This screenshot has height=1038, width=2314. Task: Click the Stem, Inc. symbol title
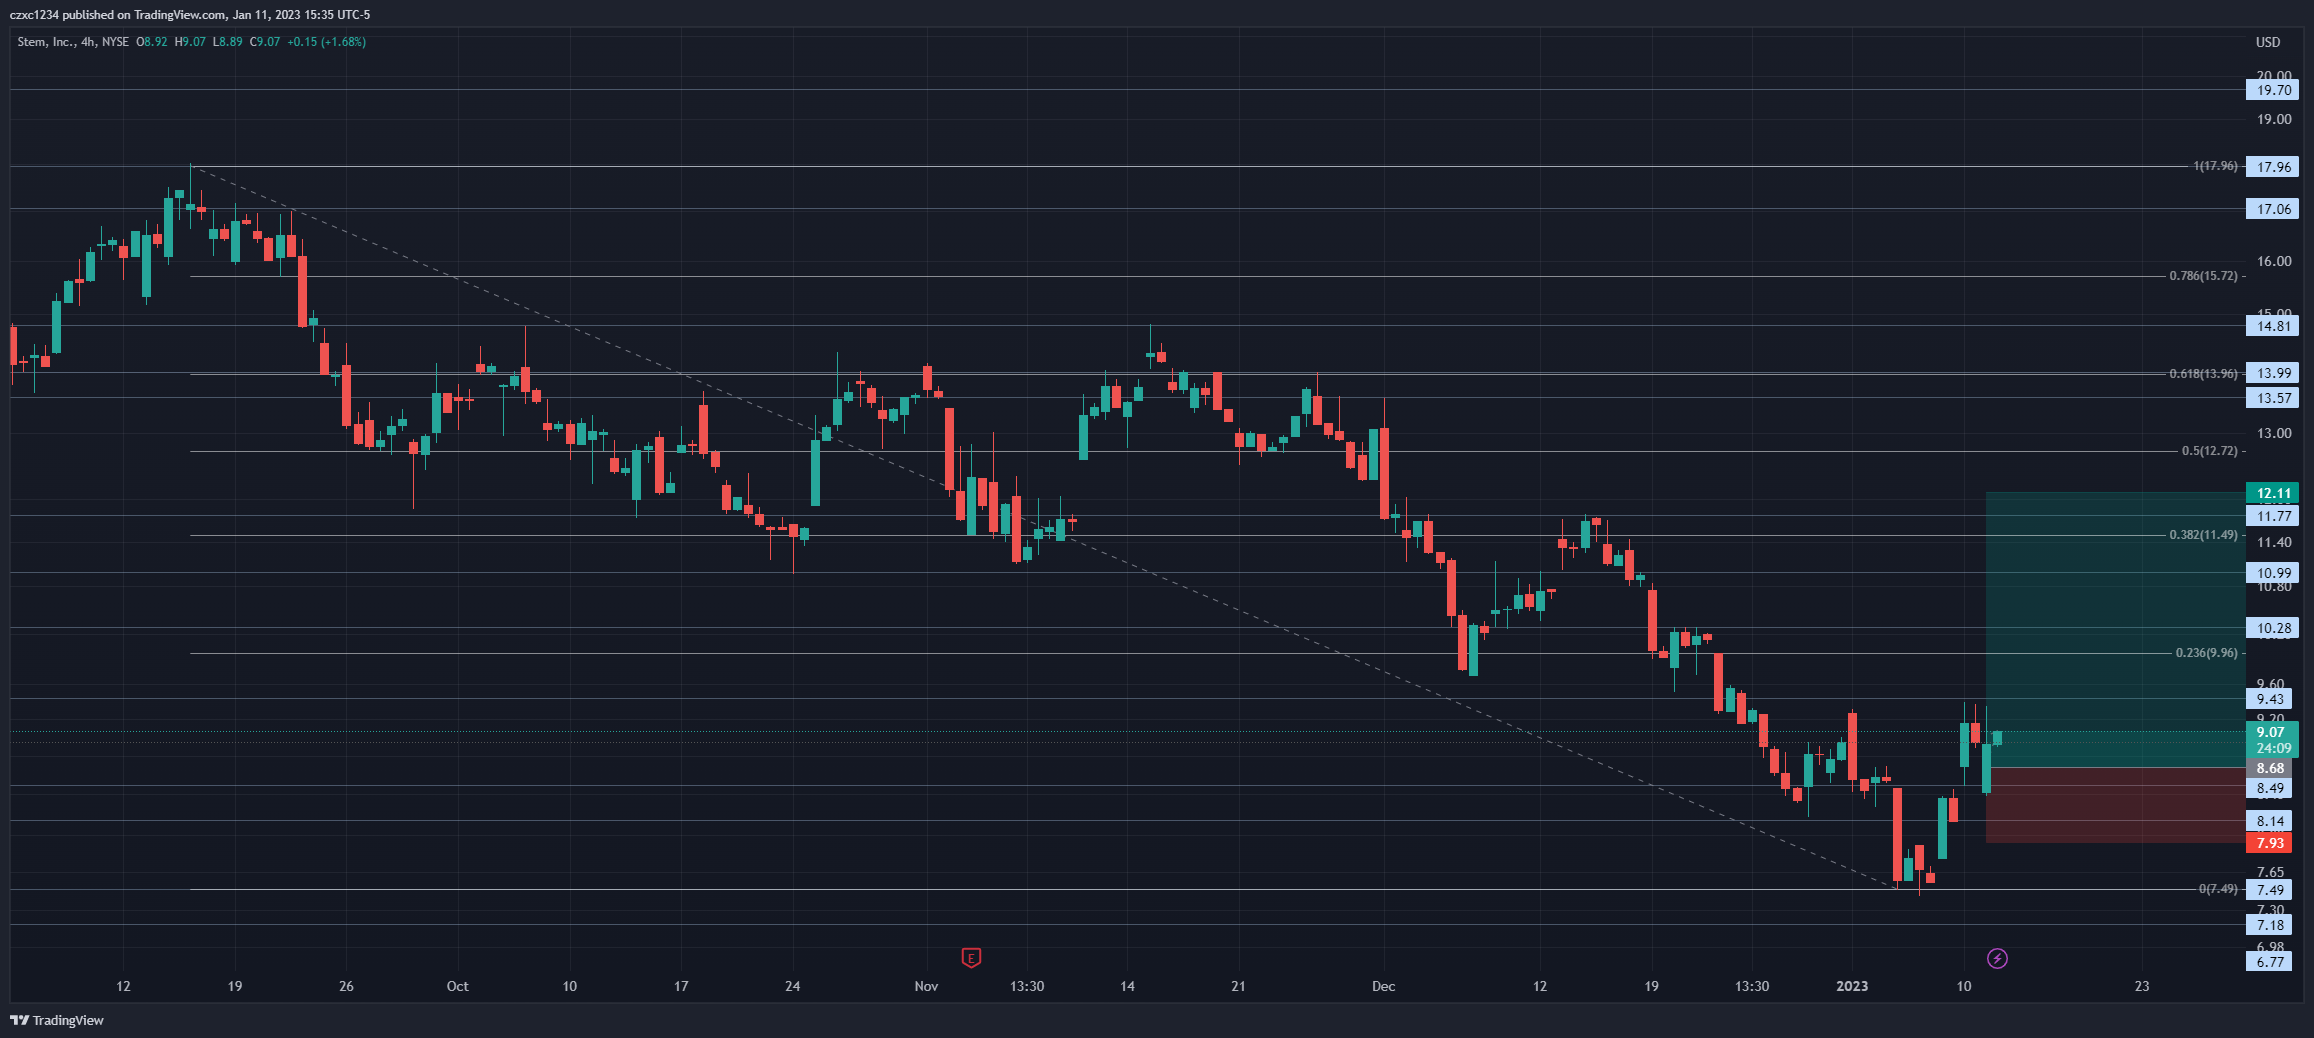coord(47,42)
